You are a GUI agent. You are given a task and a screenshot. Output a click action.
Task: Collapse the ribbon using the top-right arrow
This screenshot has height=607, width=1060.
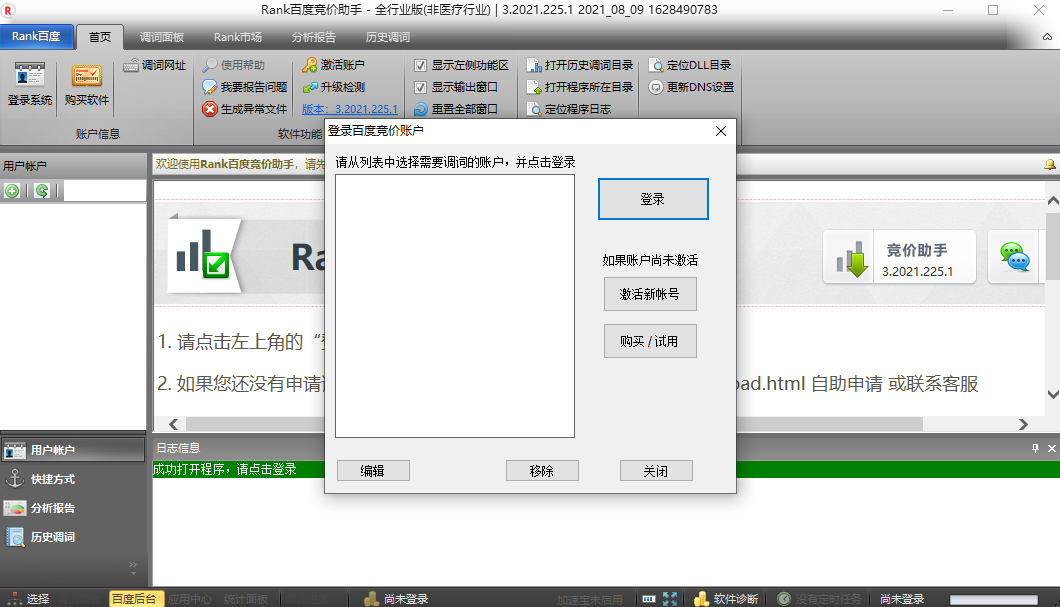click(1047, 36)
